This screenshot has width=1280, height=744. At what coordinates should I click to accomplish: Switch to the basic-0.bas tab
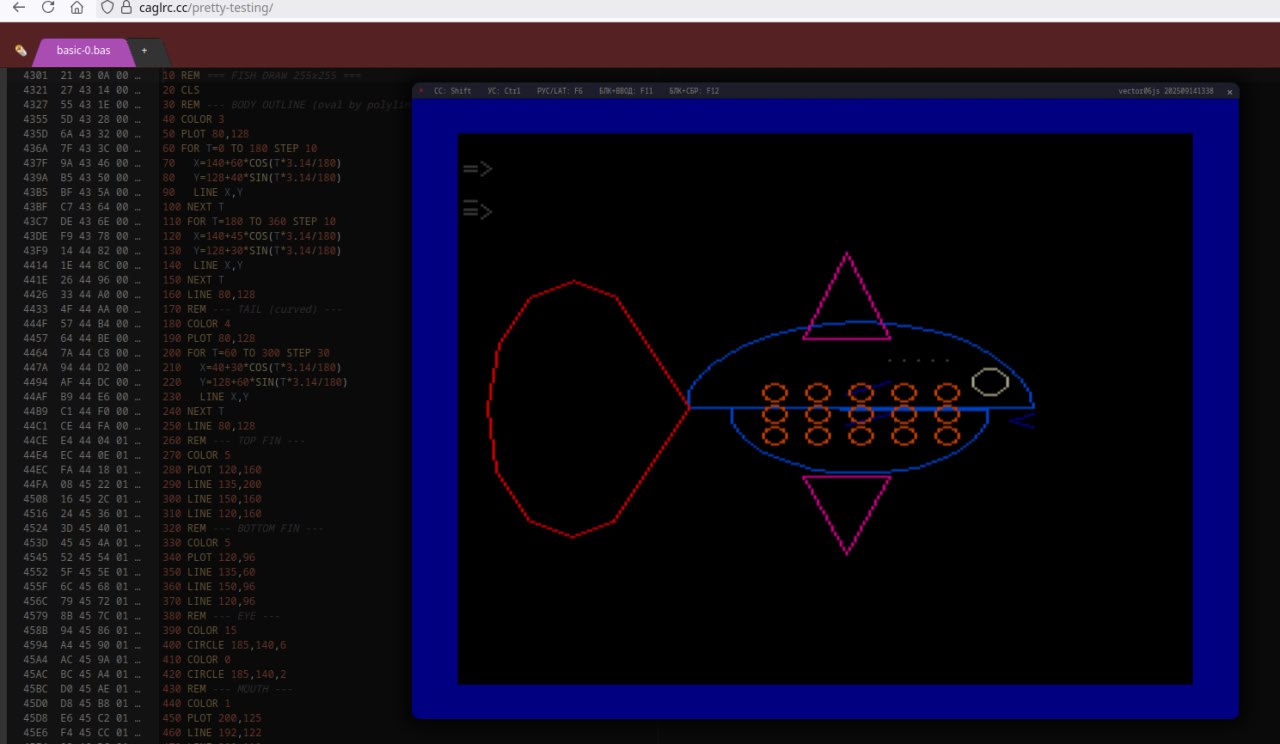tap(83, 50)
